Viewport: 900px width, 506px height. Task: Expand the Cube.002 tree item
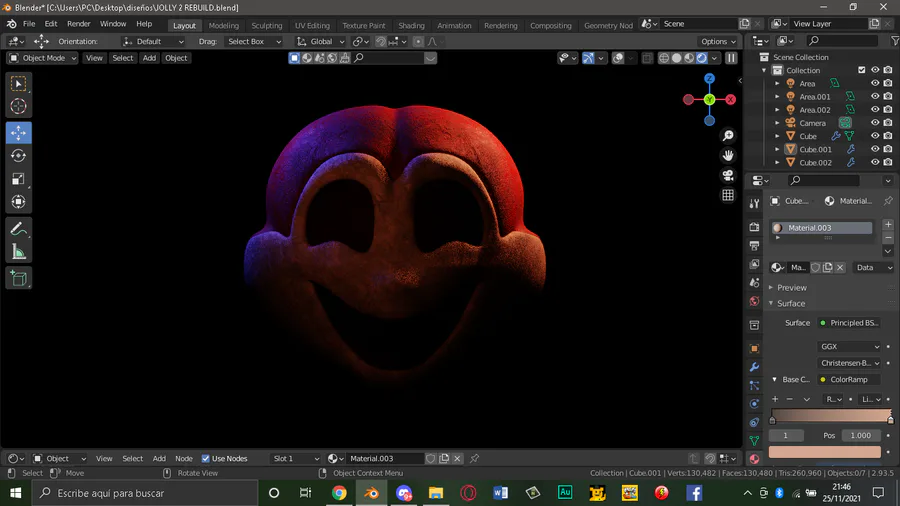[x=777, y=162]
